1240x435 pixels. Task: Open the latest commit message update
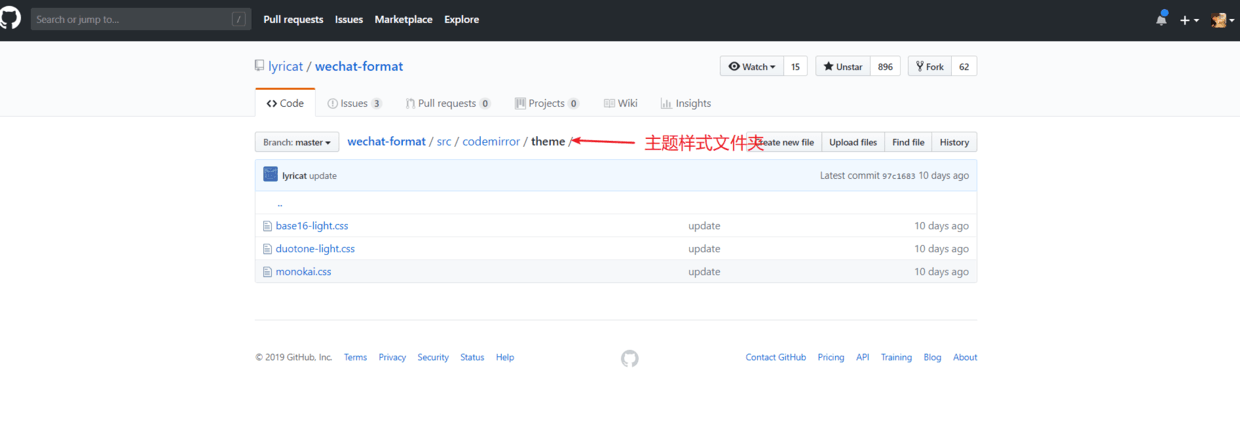point(323,176)
